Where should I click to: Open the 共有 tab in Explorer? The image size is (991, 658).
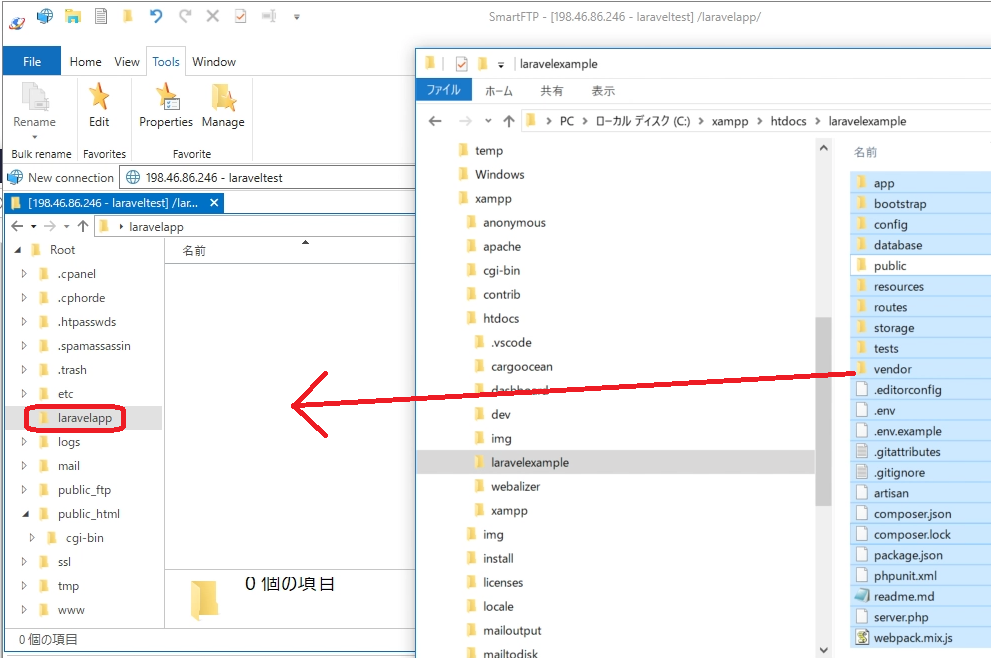(551, 90)
